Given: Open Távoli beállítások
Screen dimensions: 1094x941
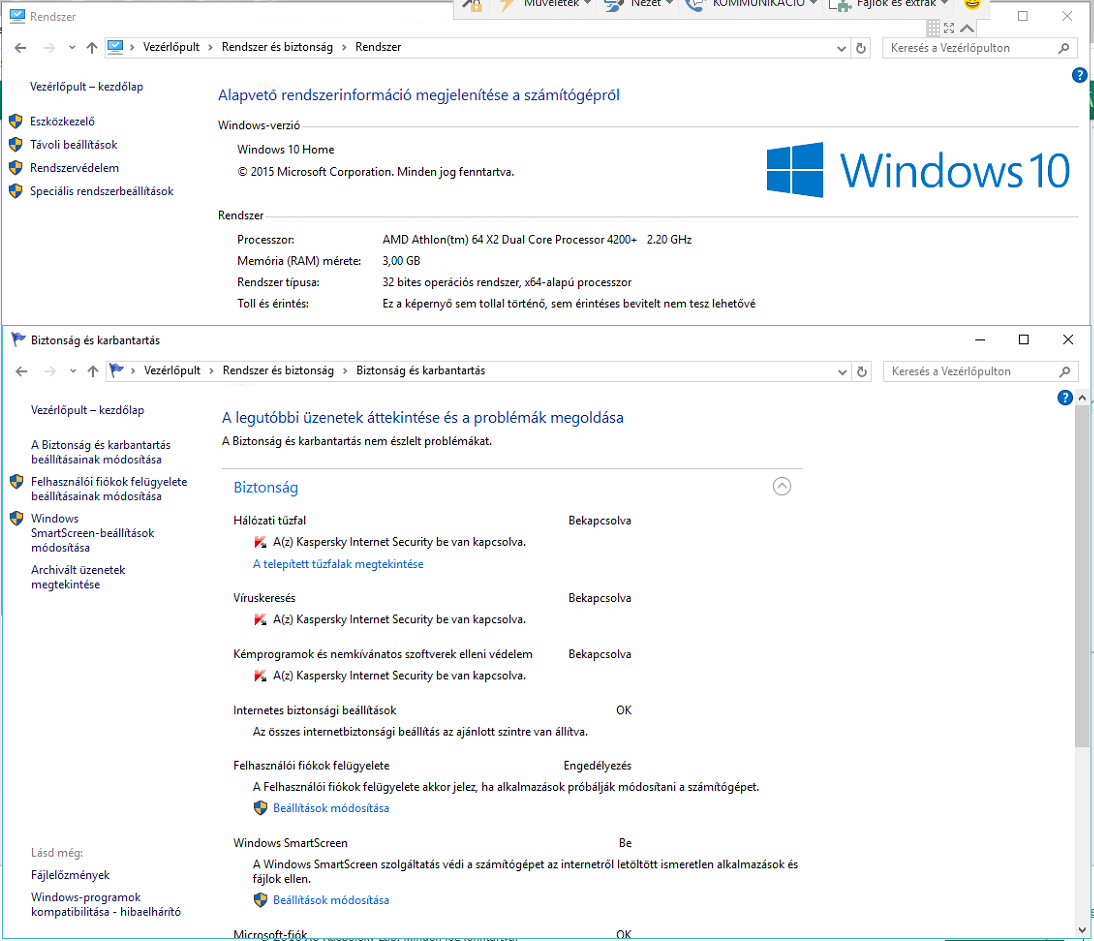Looking at the screenshot, I should (73, 144).
